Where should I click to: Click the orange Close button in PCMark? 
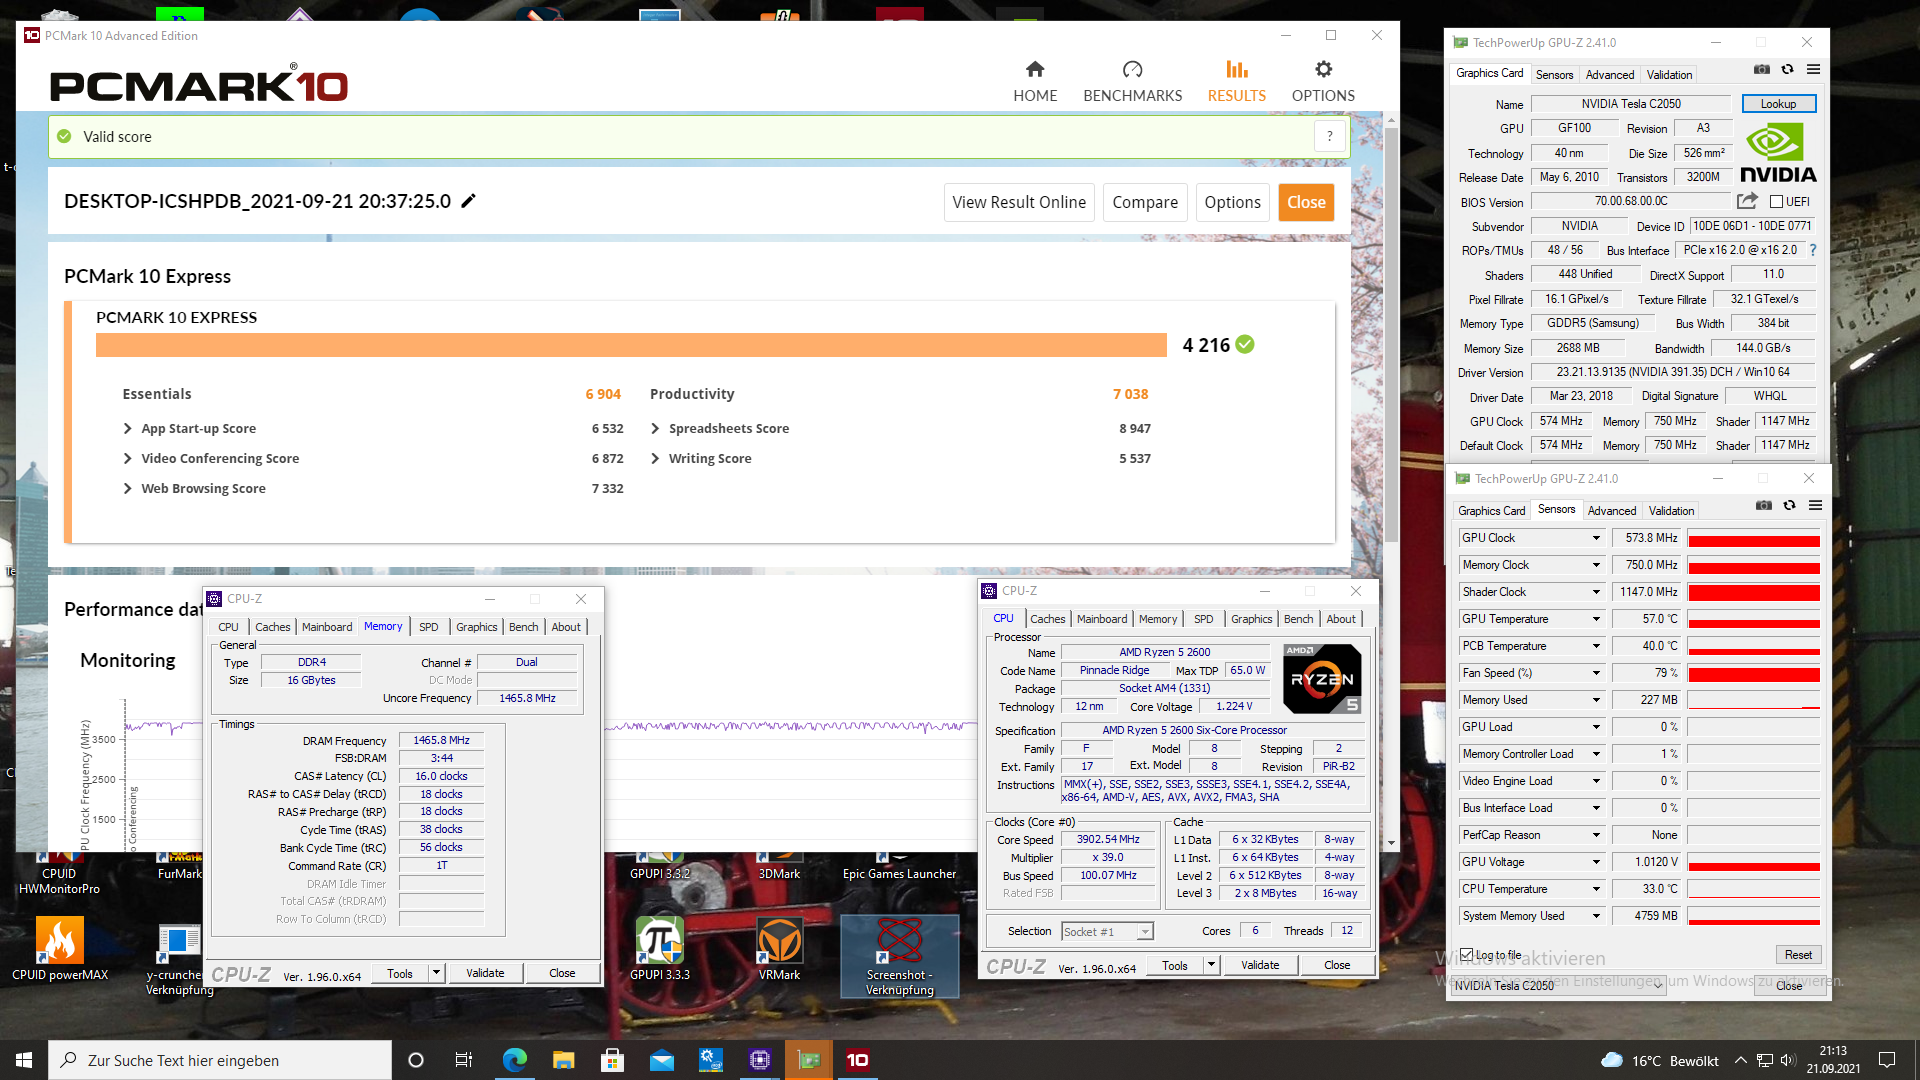pyautogui.click(x=1306, y=202)
